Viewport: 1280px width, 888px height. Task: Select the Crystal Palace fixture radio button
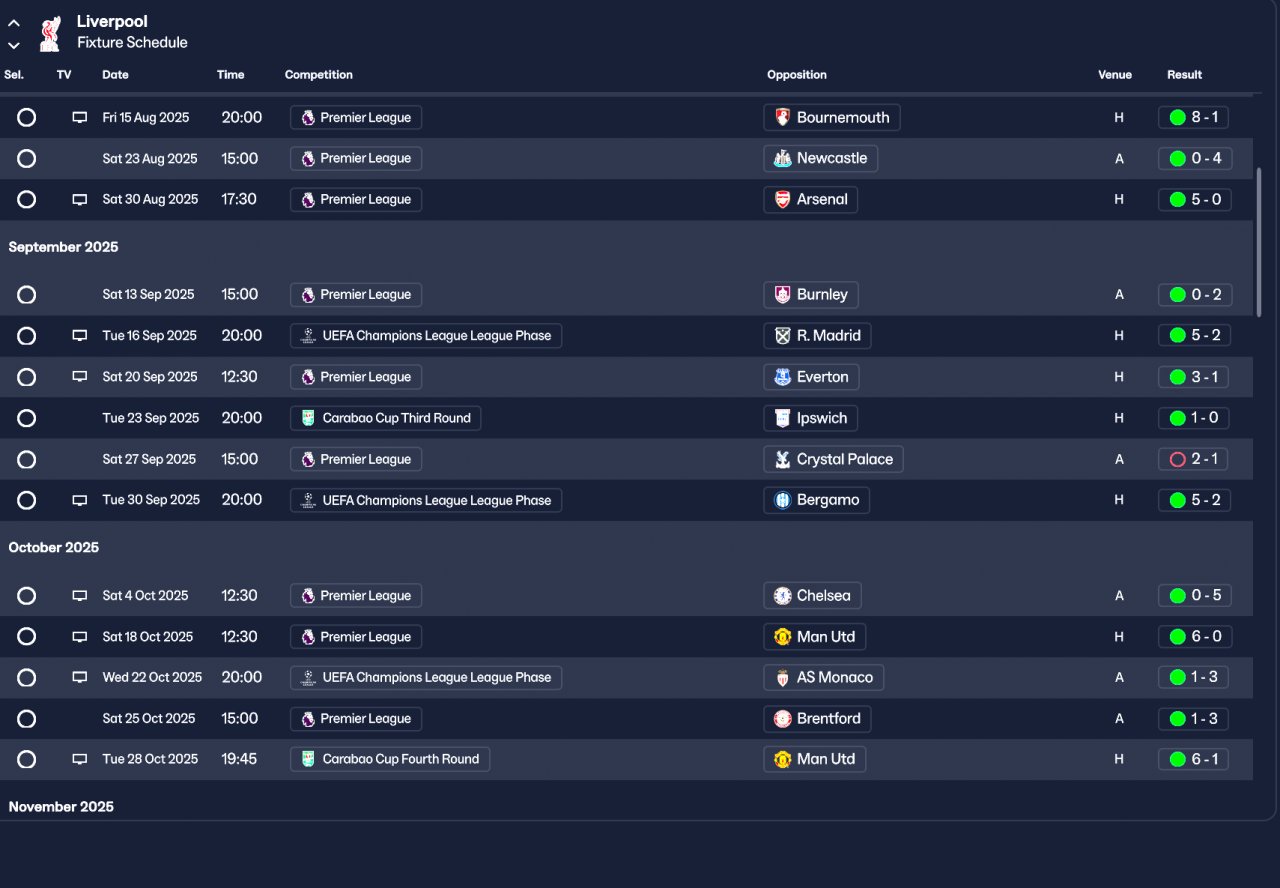[x=27, y=459]
